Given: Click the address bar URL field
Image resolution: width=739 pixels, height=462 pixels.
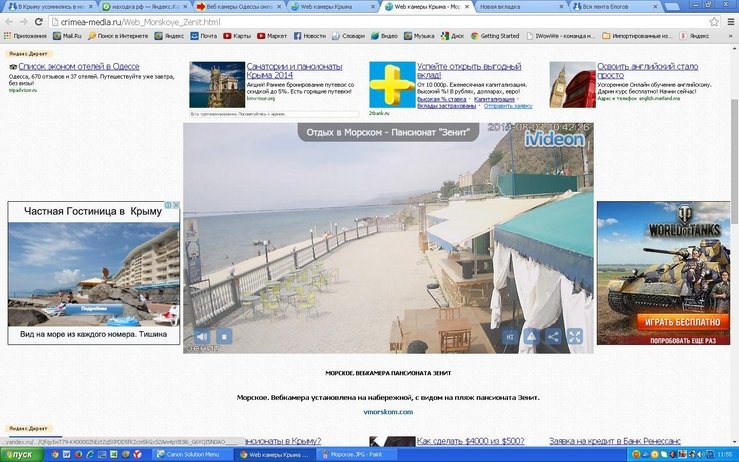Looking at the screenshot, I should coord(377,22).
